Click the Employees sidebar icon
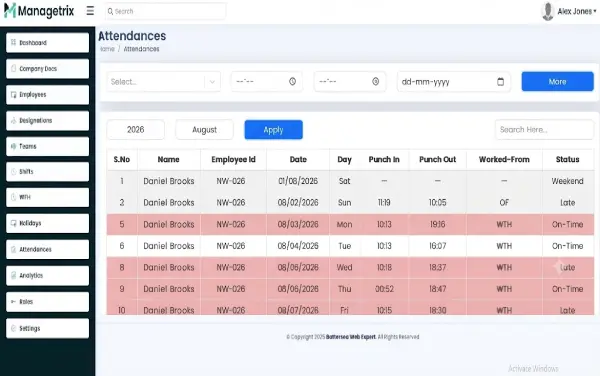The image size is (600, 376). tap(13, 94)
